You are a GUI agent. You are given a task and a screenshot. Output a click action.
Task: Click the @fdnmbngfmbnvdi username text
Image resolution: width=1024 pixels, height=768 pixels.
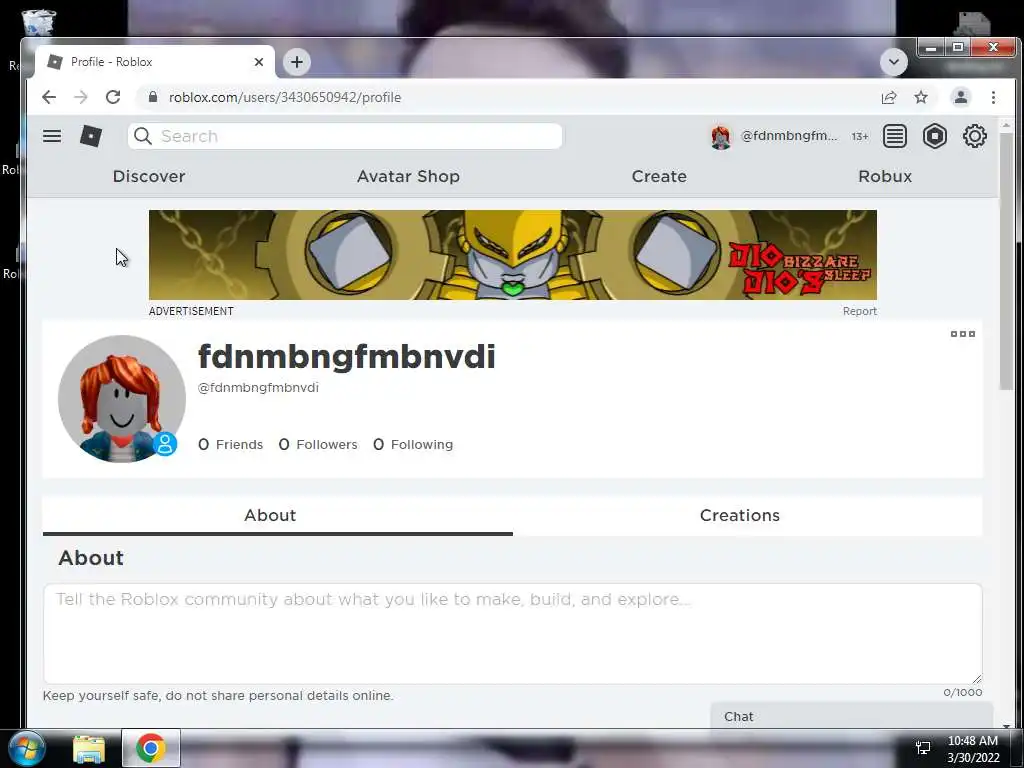coord(258,388)
